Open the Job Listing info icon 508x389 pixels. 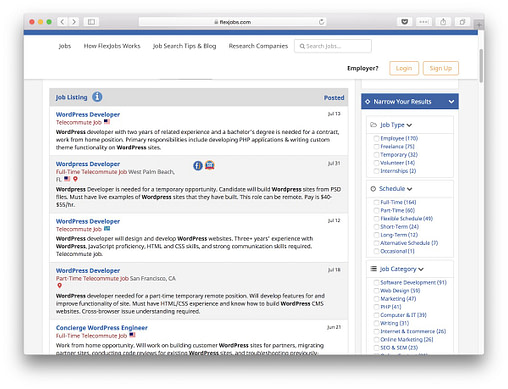pos(97,97)
